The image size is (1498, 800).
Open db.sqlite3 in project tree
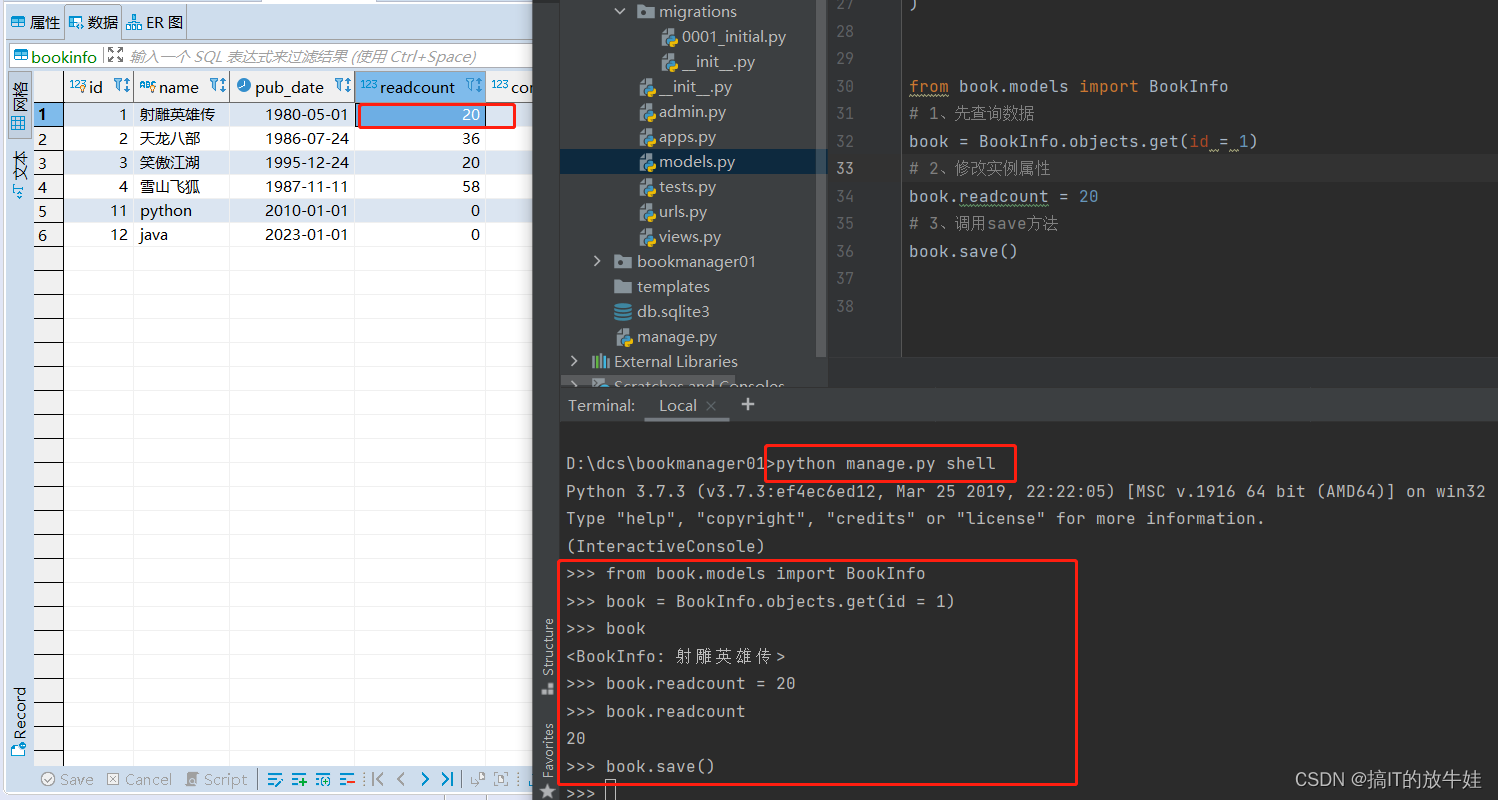pyautogui.click(x=662, y=311)
